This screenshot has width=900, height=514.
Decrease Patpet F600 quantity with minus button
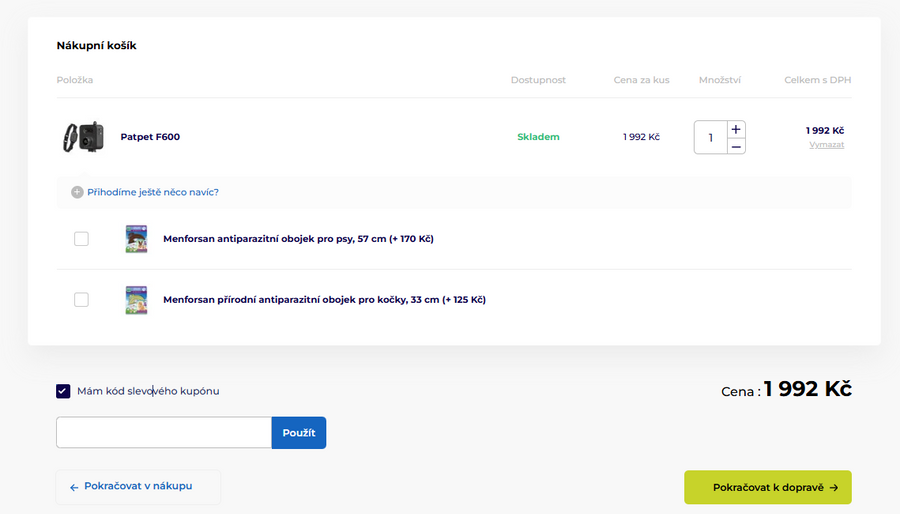pos(736,146)
